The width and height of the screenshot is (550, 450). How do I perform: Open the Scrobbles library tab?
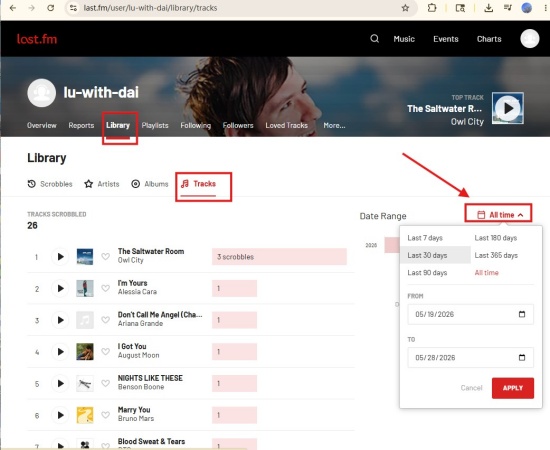coord(50,184)
